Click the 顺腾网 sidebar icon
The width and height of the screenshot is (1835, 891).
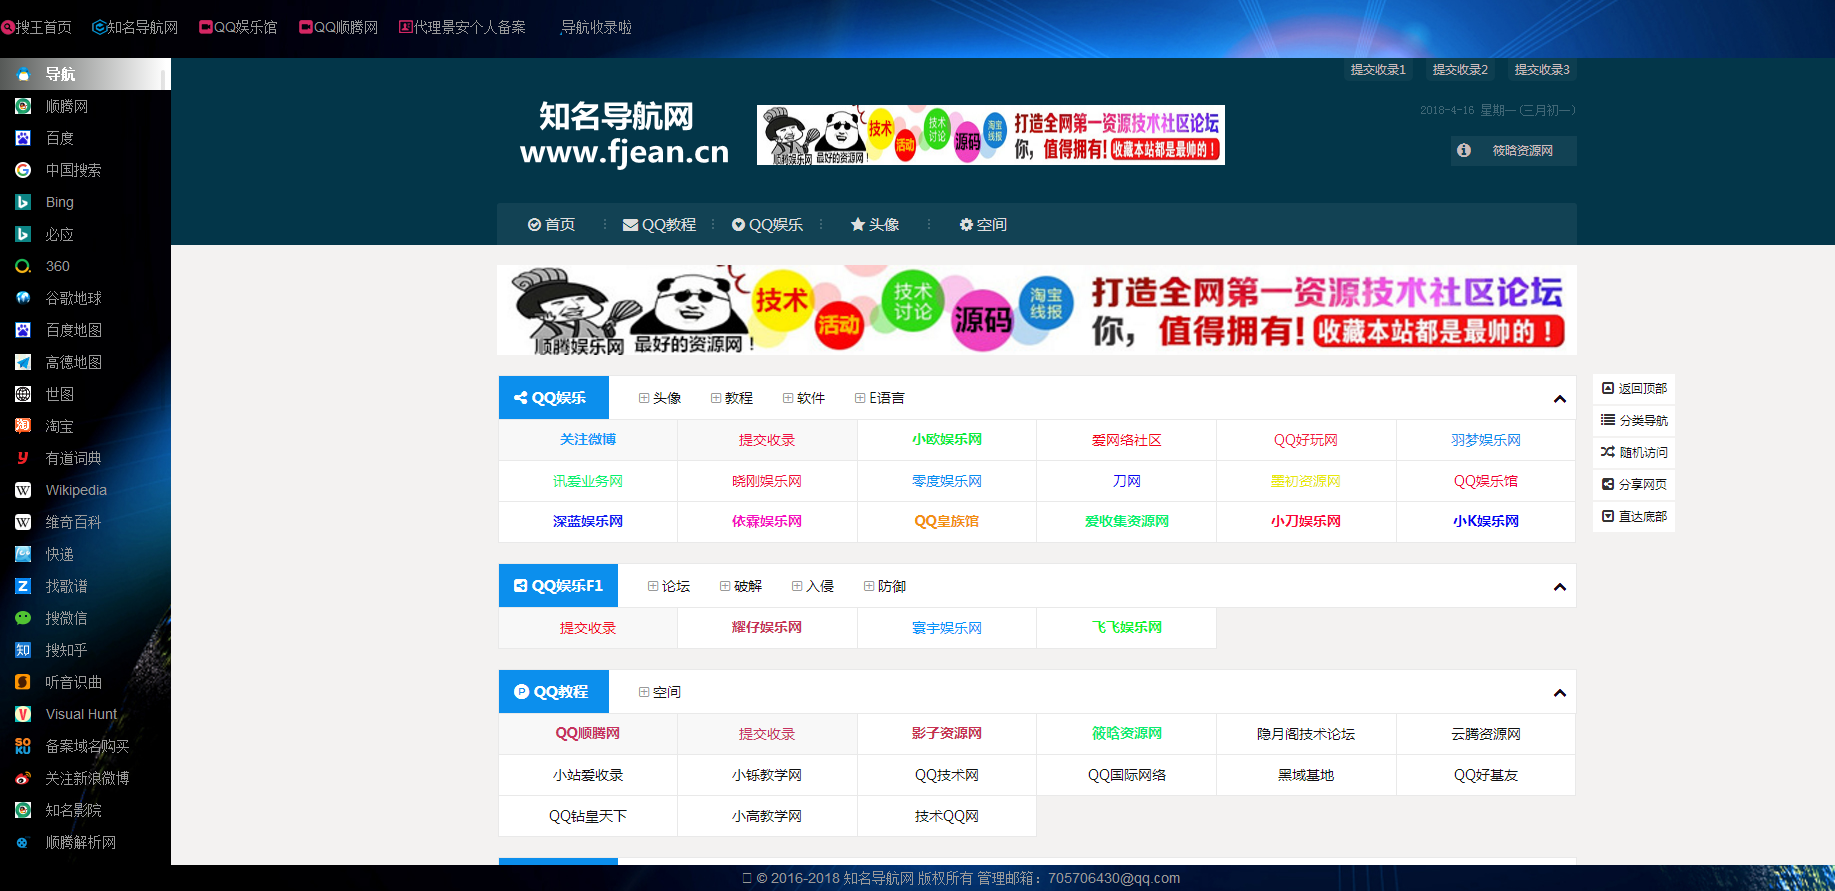click(23, 106)
